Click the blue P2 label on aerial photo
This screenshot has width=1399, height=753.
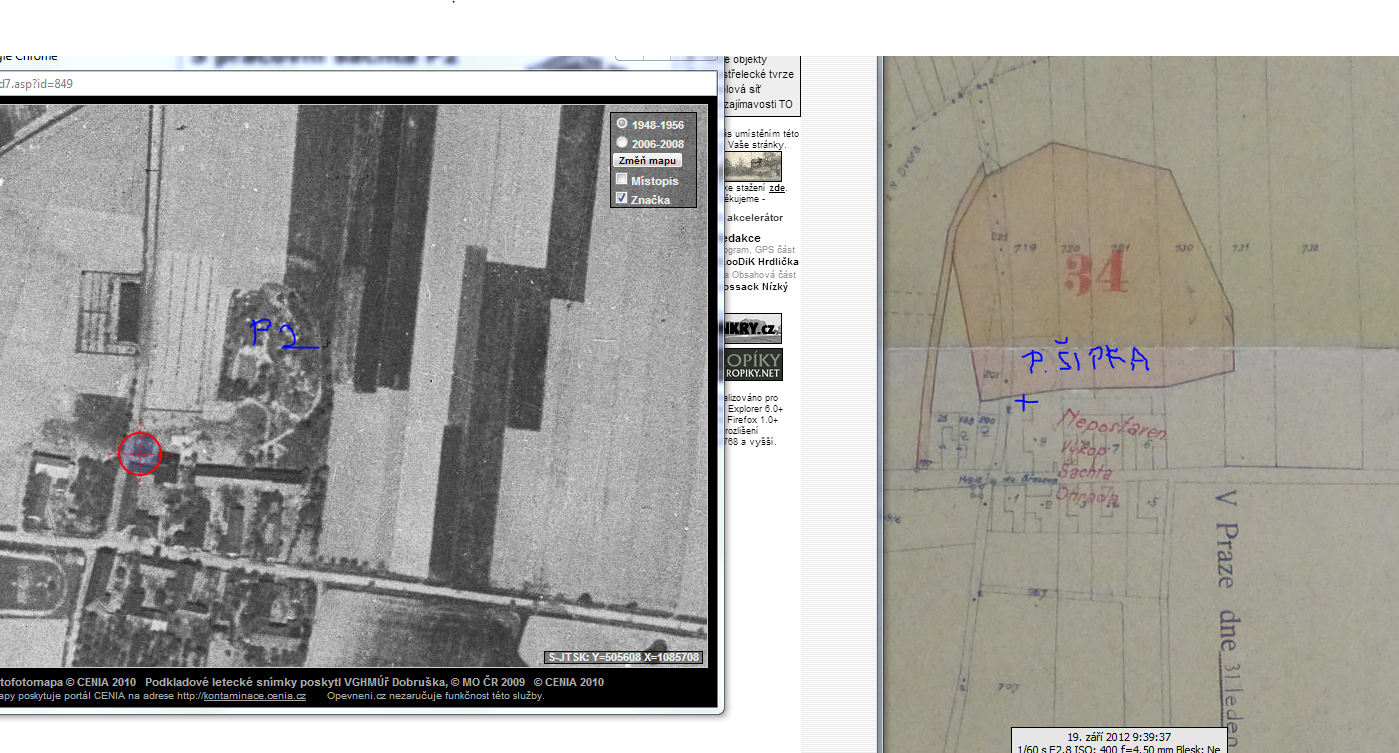(x=280, y=333)
